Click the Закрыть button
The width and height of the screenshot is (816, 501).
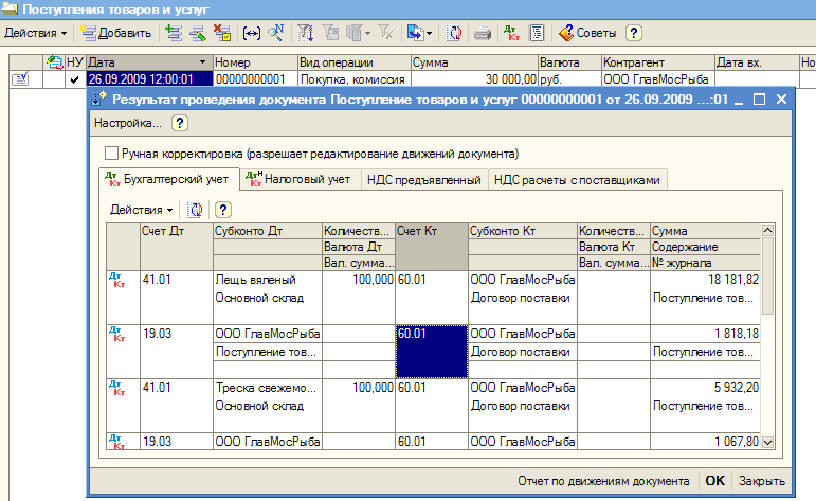(762, 480)
